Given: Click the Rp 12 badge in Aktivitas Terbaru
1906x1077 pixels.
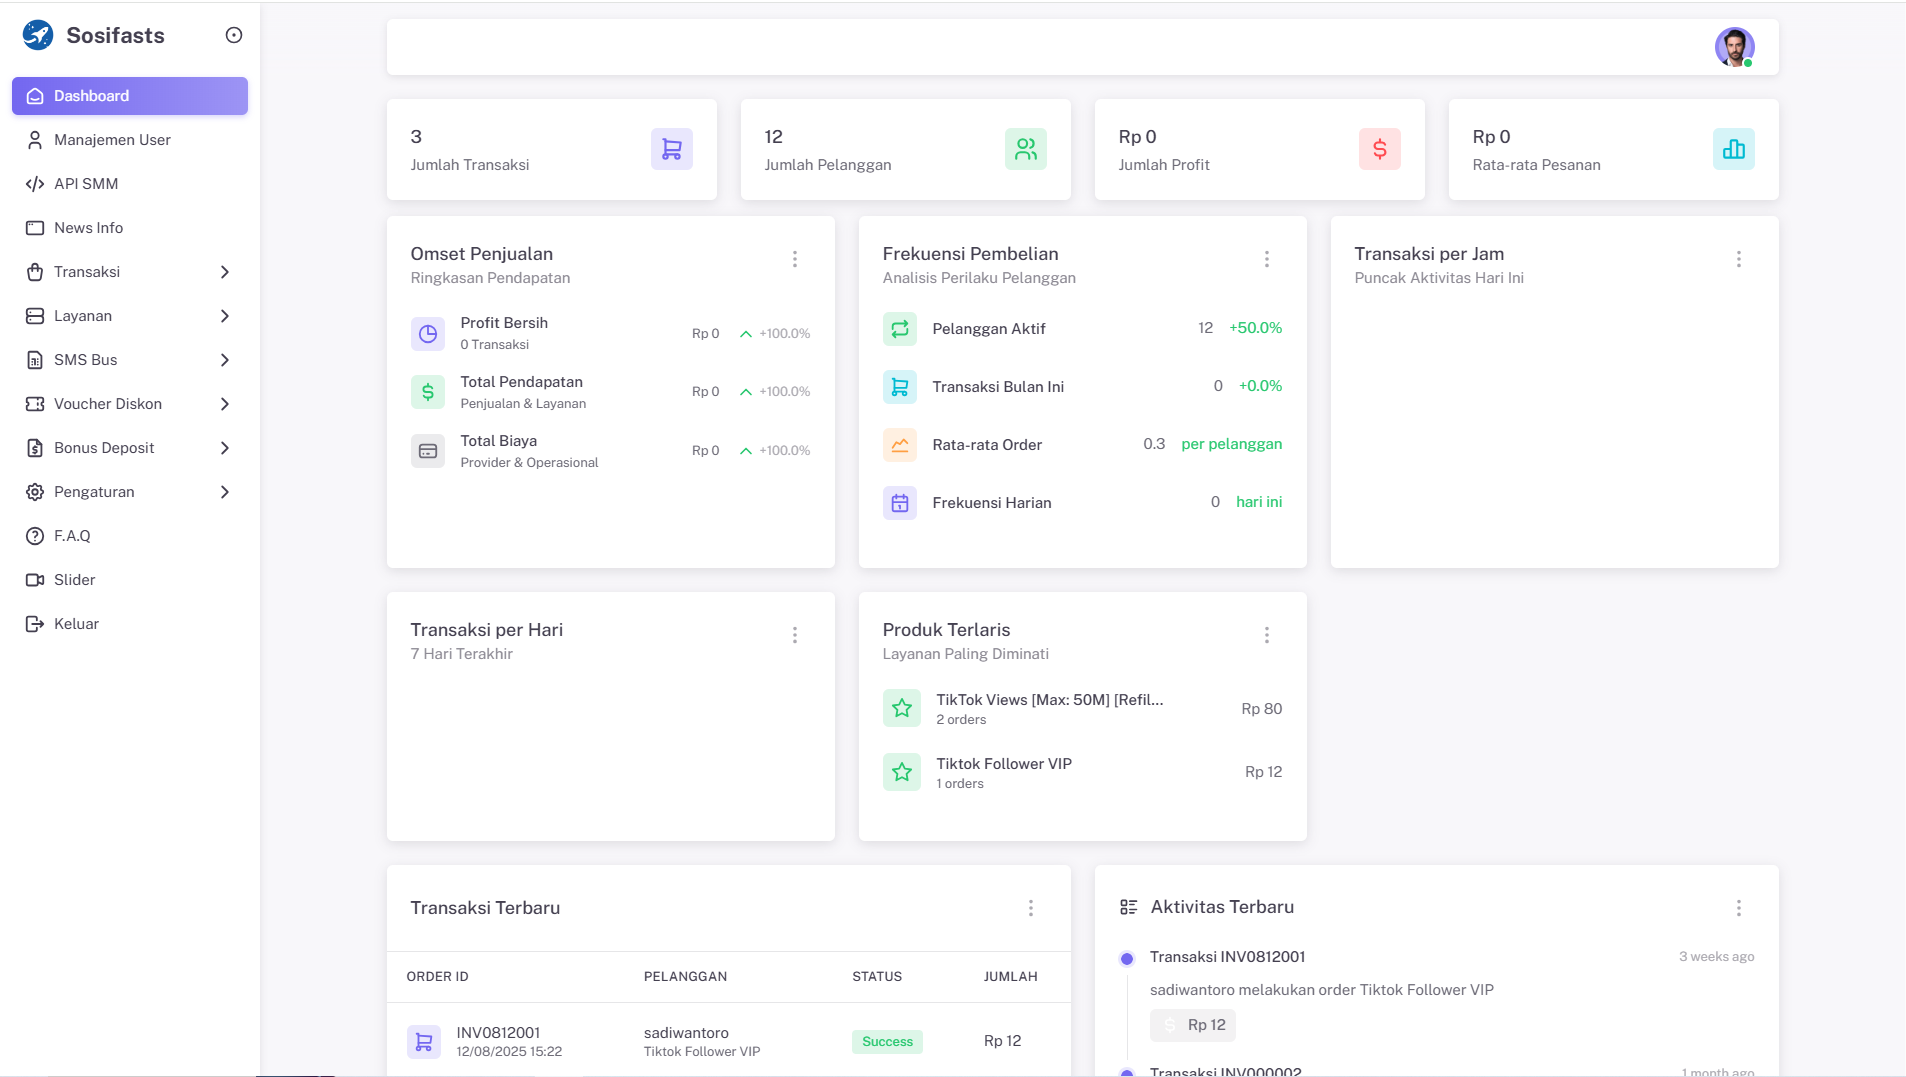Looking at the screenshot, I should coord(1193,1025).
